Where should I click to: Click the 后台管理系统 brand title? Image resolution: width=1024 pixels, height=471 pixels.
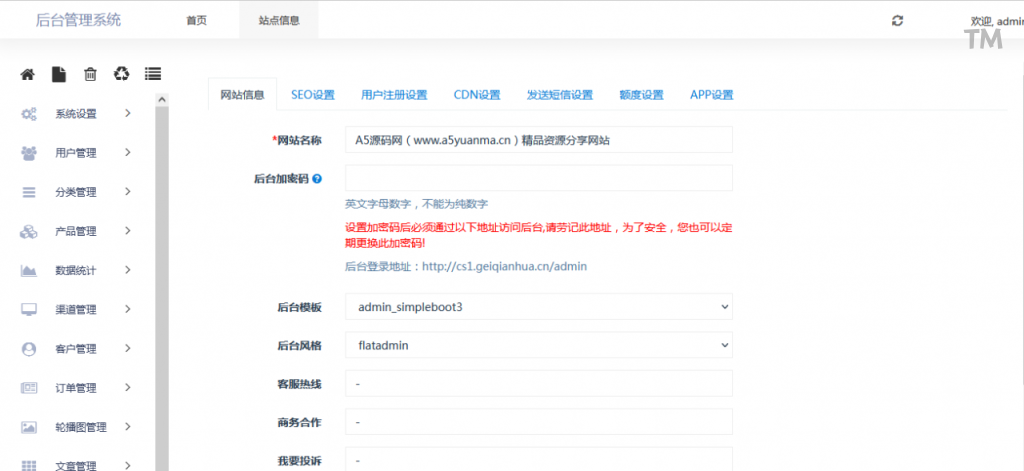coord(78,20)
